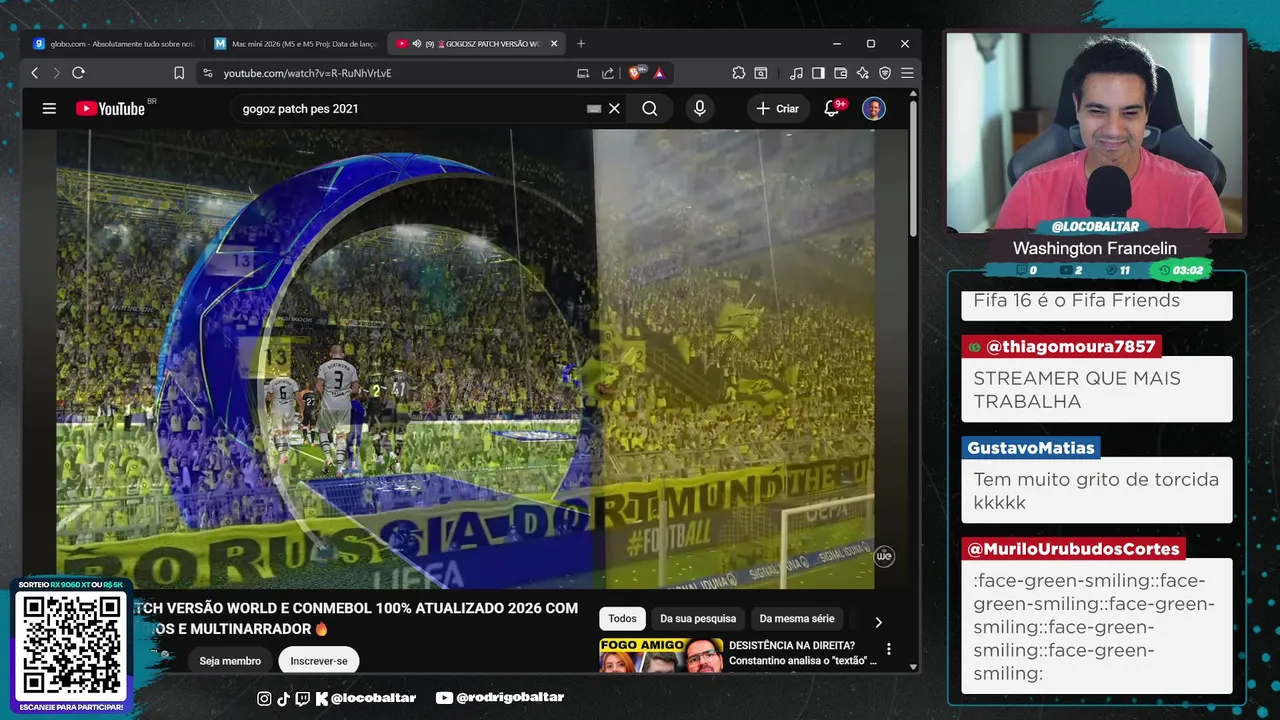This screenshot has height=720, width=1280.
Task: Select the Da mesma série chip
Action: coord(797,619)
